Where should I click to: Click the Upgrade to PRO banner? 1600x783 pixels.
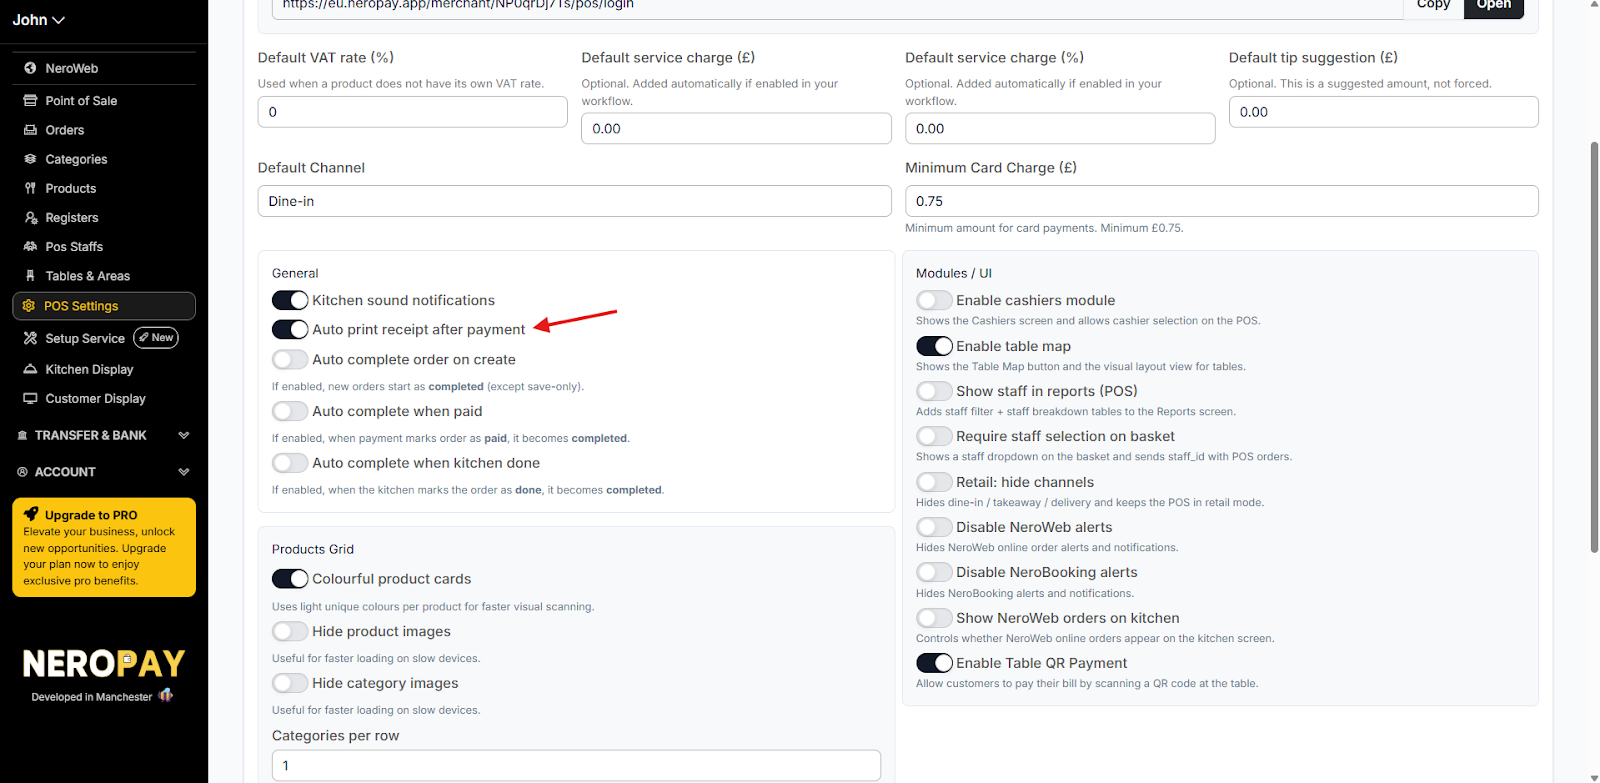(x=104, y=547)
